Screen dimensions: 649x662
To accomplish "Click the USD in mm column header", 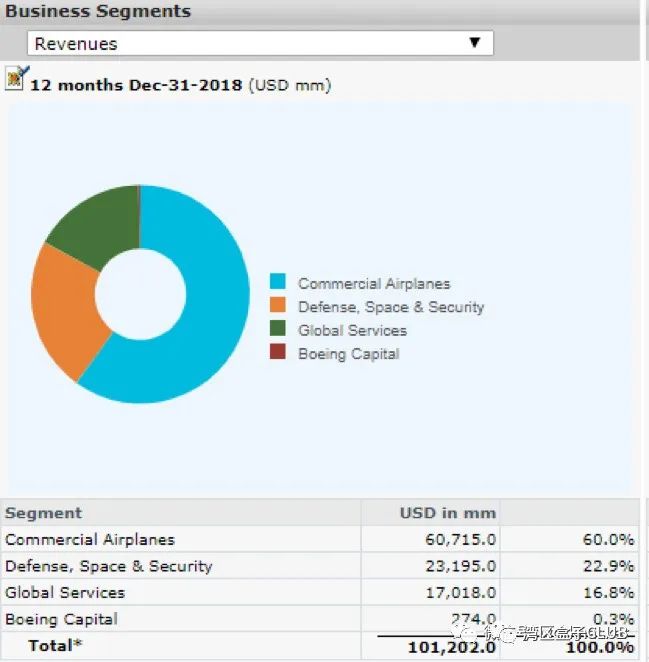I will (448, 513).
